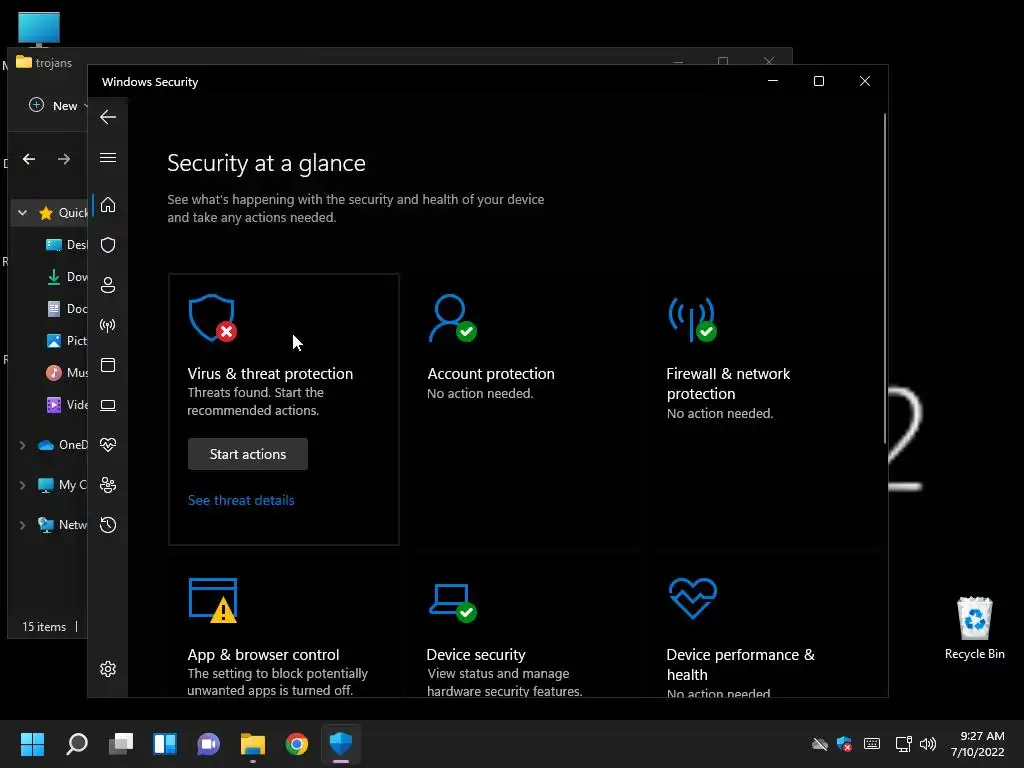Open the Windows Start menu

coord(32,744)
